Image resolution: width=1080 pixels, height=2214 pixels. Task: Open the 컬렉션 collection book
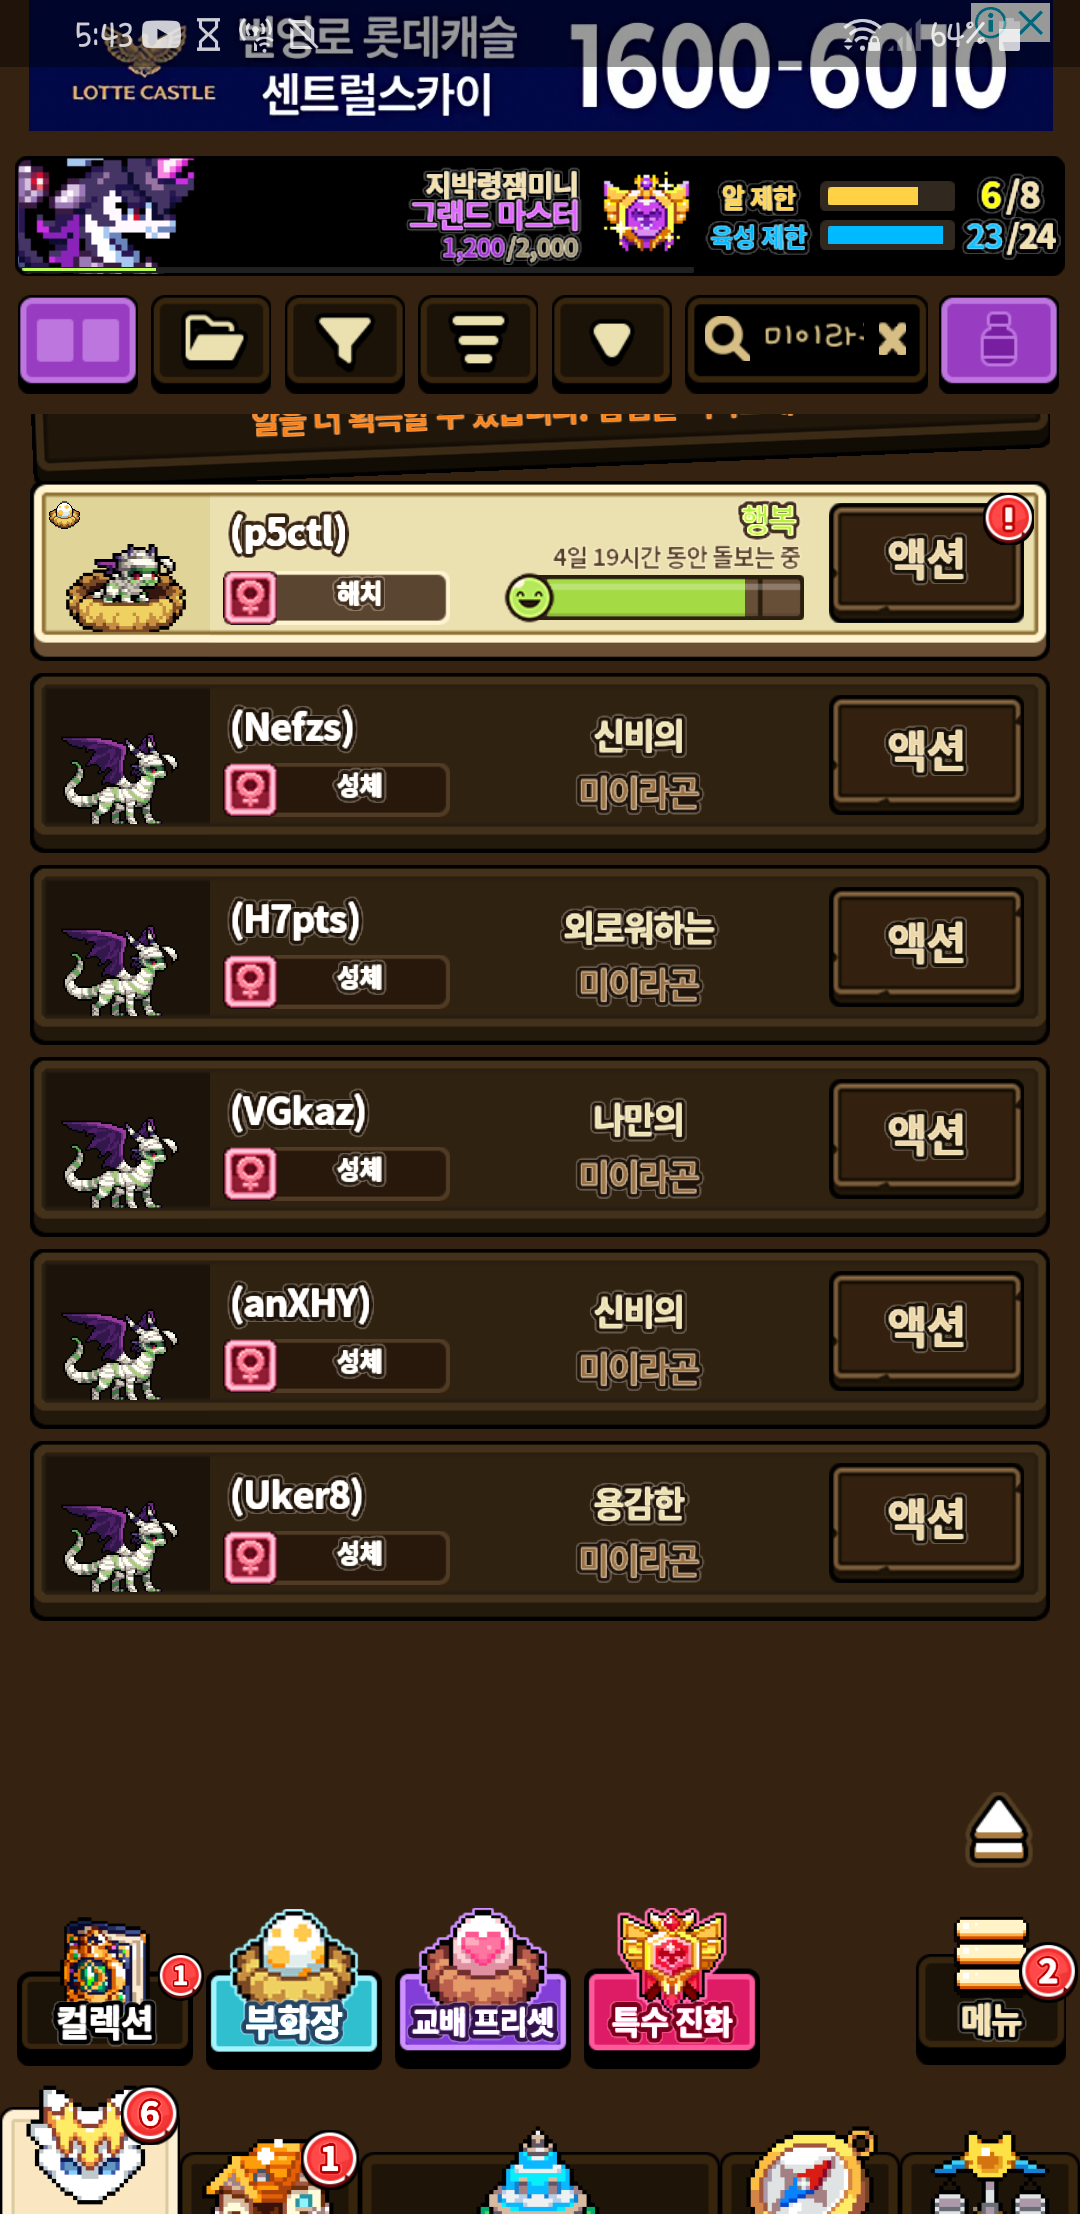[x=105, y=1990]
